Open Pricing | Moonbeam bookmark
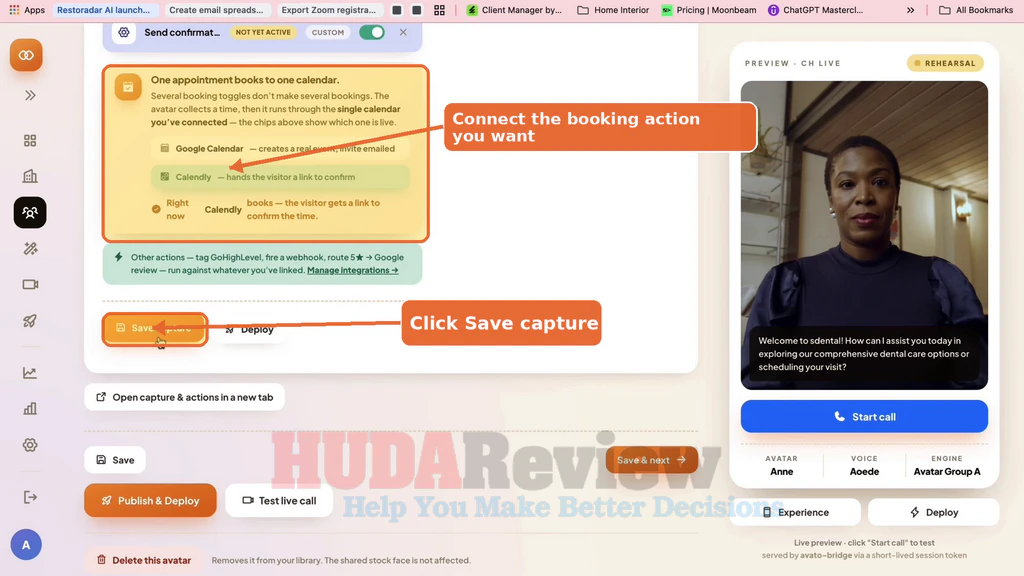The width and height of the screenshot is (1024, 576). point(709,10)
